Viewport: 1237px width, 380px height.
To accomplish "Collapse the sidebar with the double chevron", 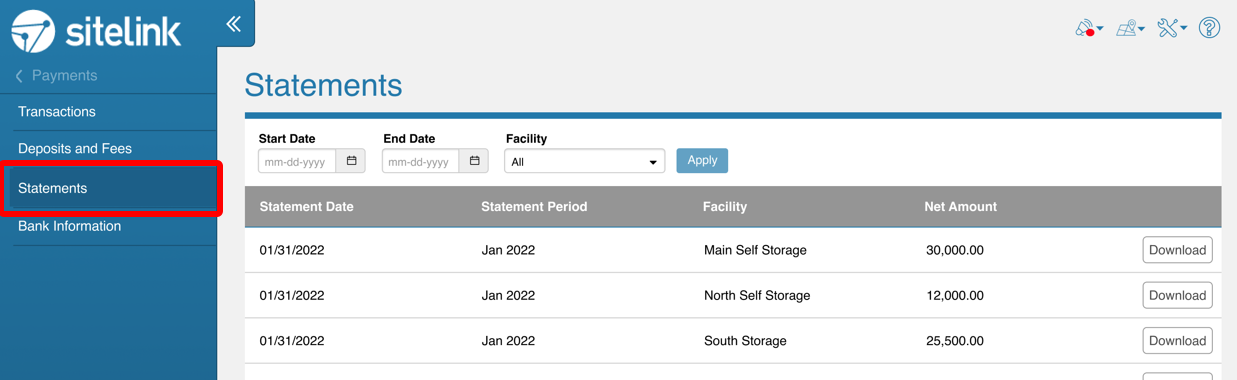I will click(233, 24).
